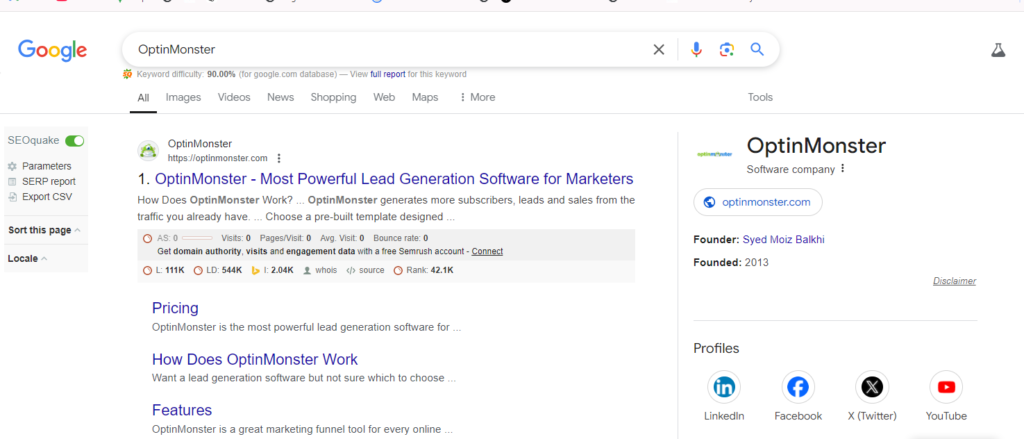Click the Semrush keyword difficulty icon
Screen dimensions: 1024x439
tap(127, 74)
